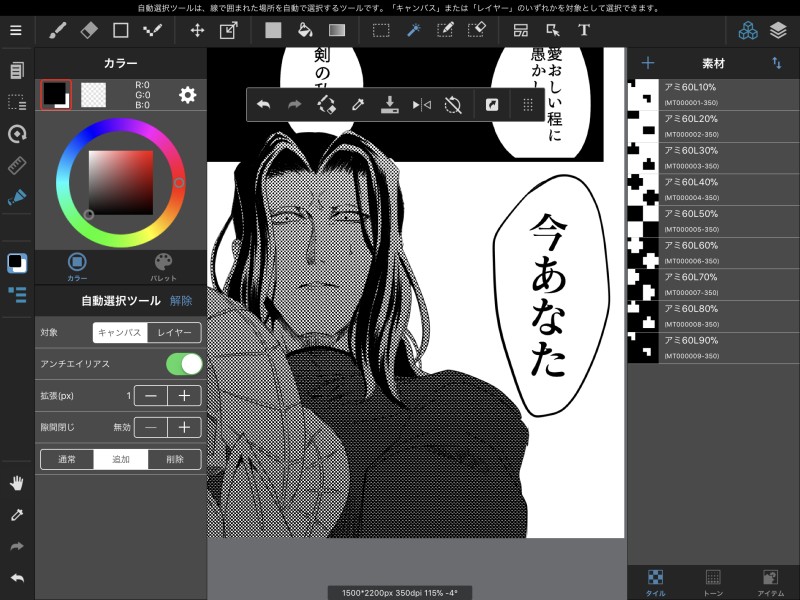The width and height of the screenshot is (800, 600).
Task: Select the Text tool
Action: pos(584,31)
